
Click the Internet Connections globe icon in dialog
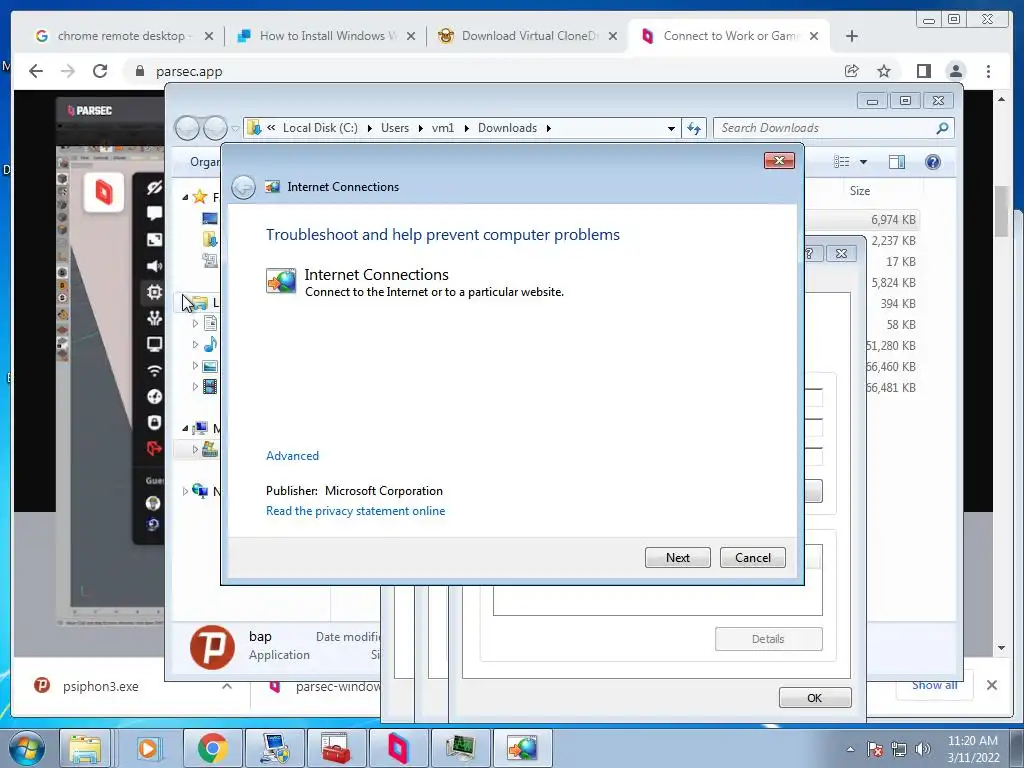[x=281, y=281]
